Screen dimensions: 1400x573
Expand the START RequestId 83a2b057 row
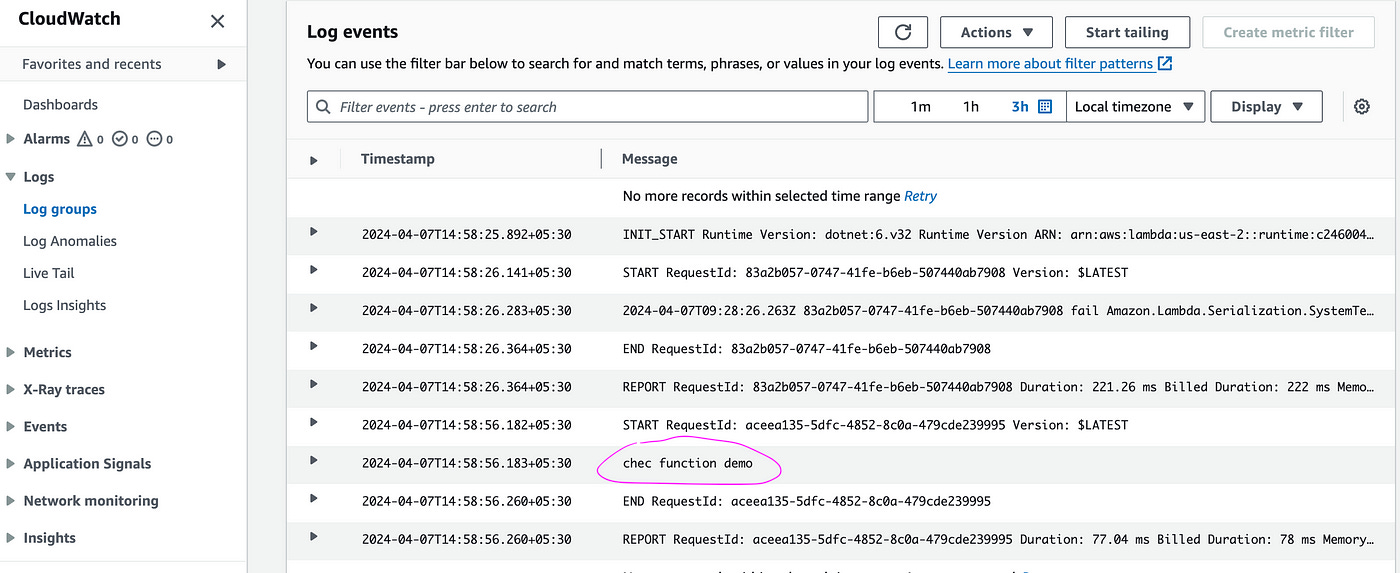[313, 270]
